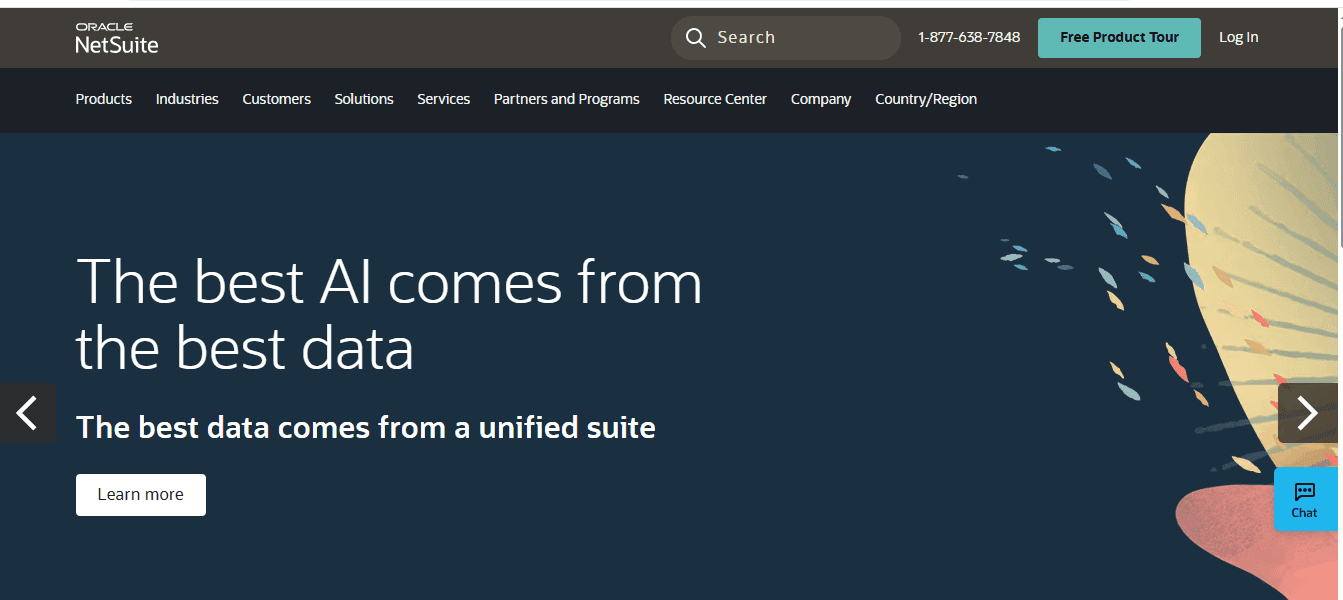Click the right carousel arrow

pos(1310,413)
